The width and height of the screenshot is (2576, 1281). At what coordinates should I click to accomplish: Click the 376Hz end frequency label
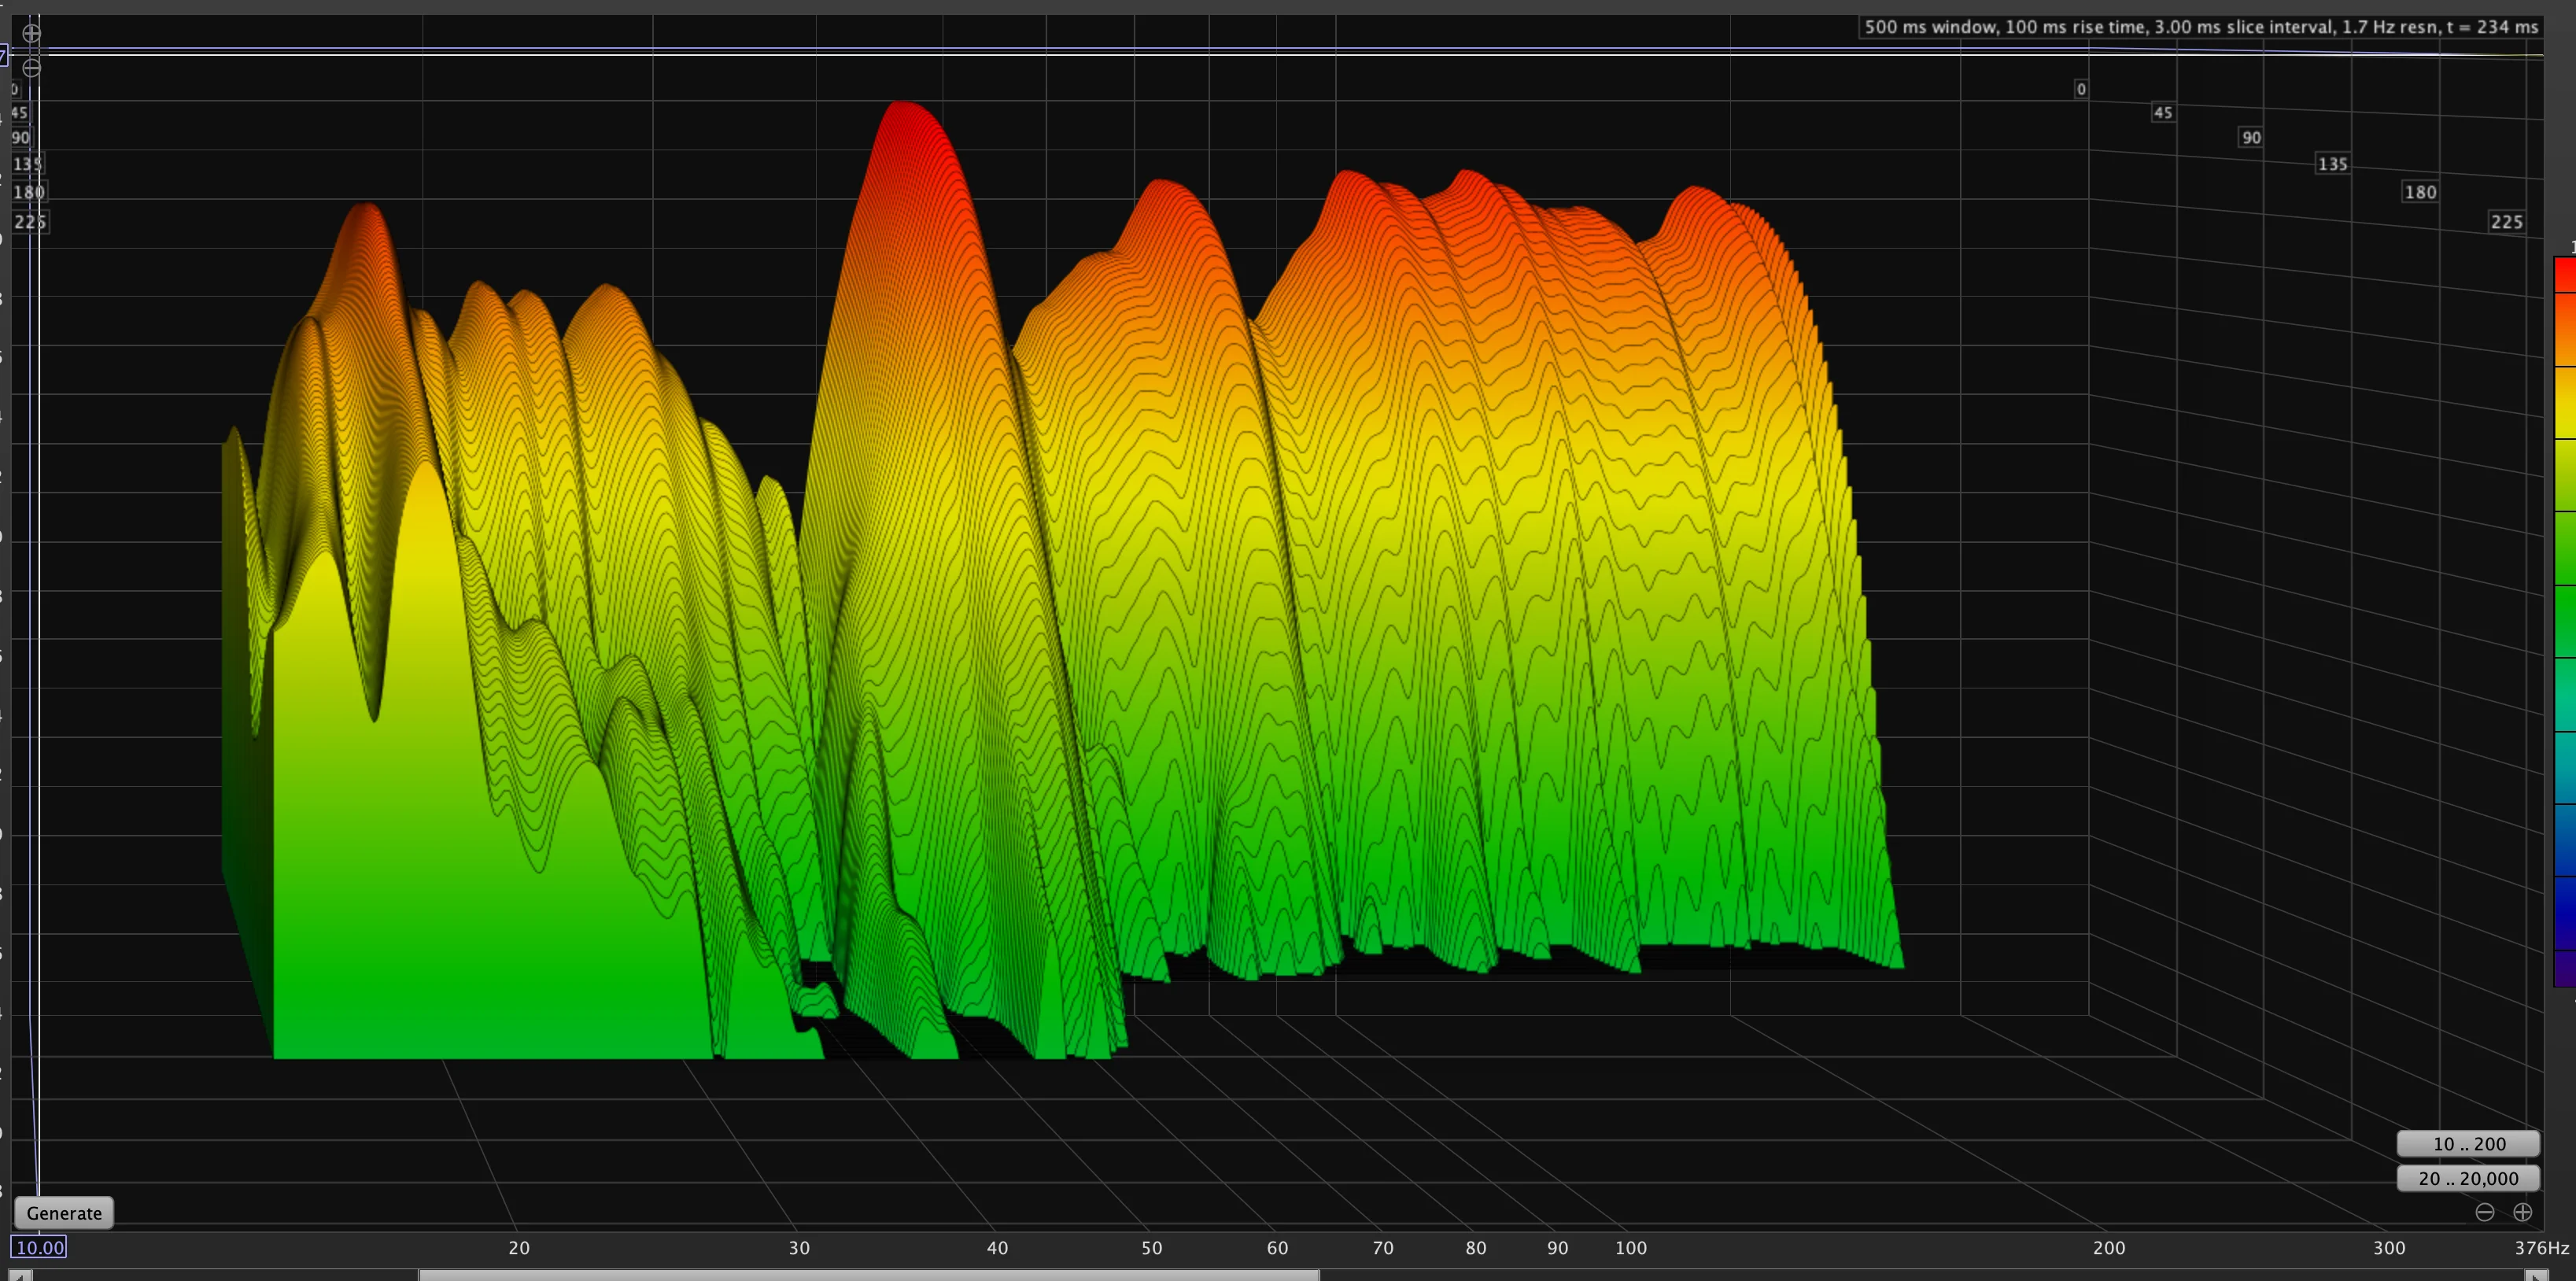tap(2542, 1248)
